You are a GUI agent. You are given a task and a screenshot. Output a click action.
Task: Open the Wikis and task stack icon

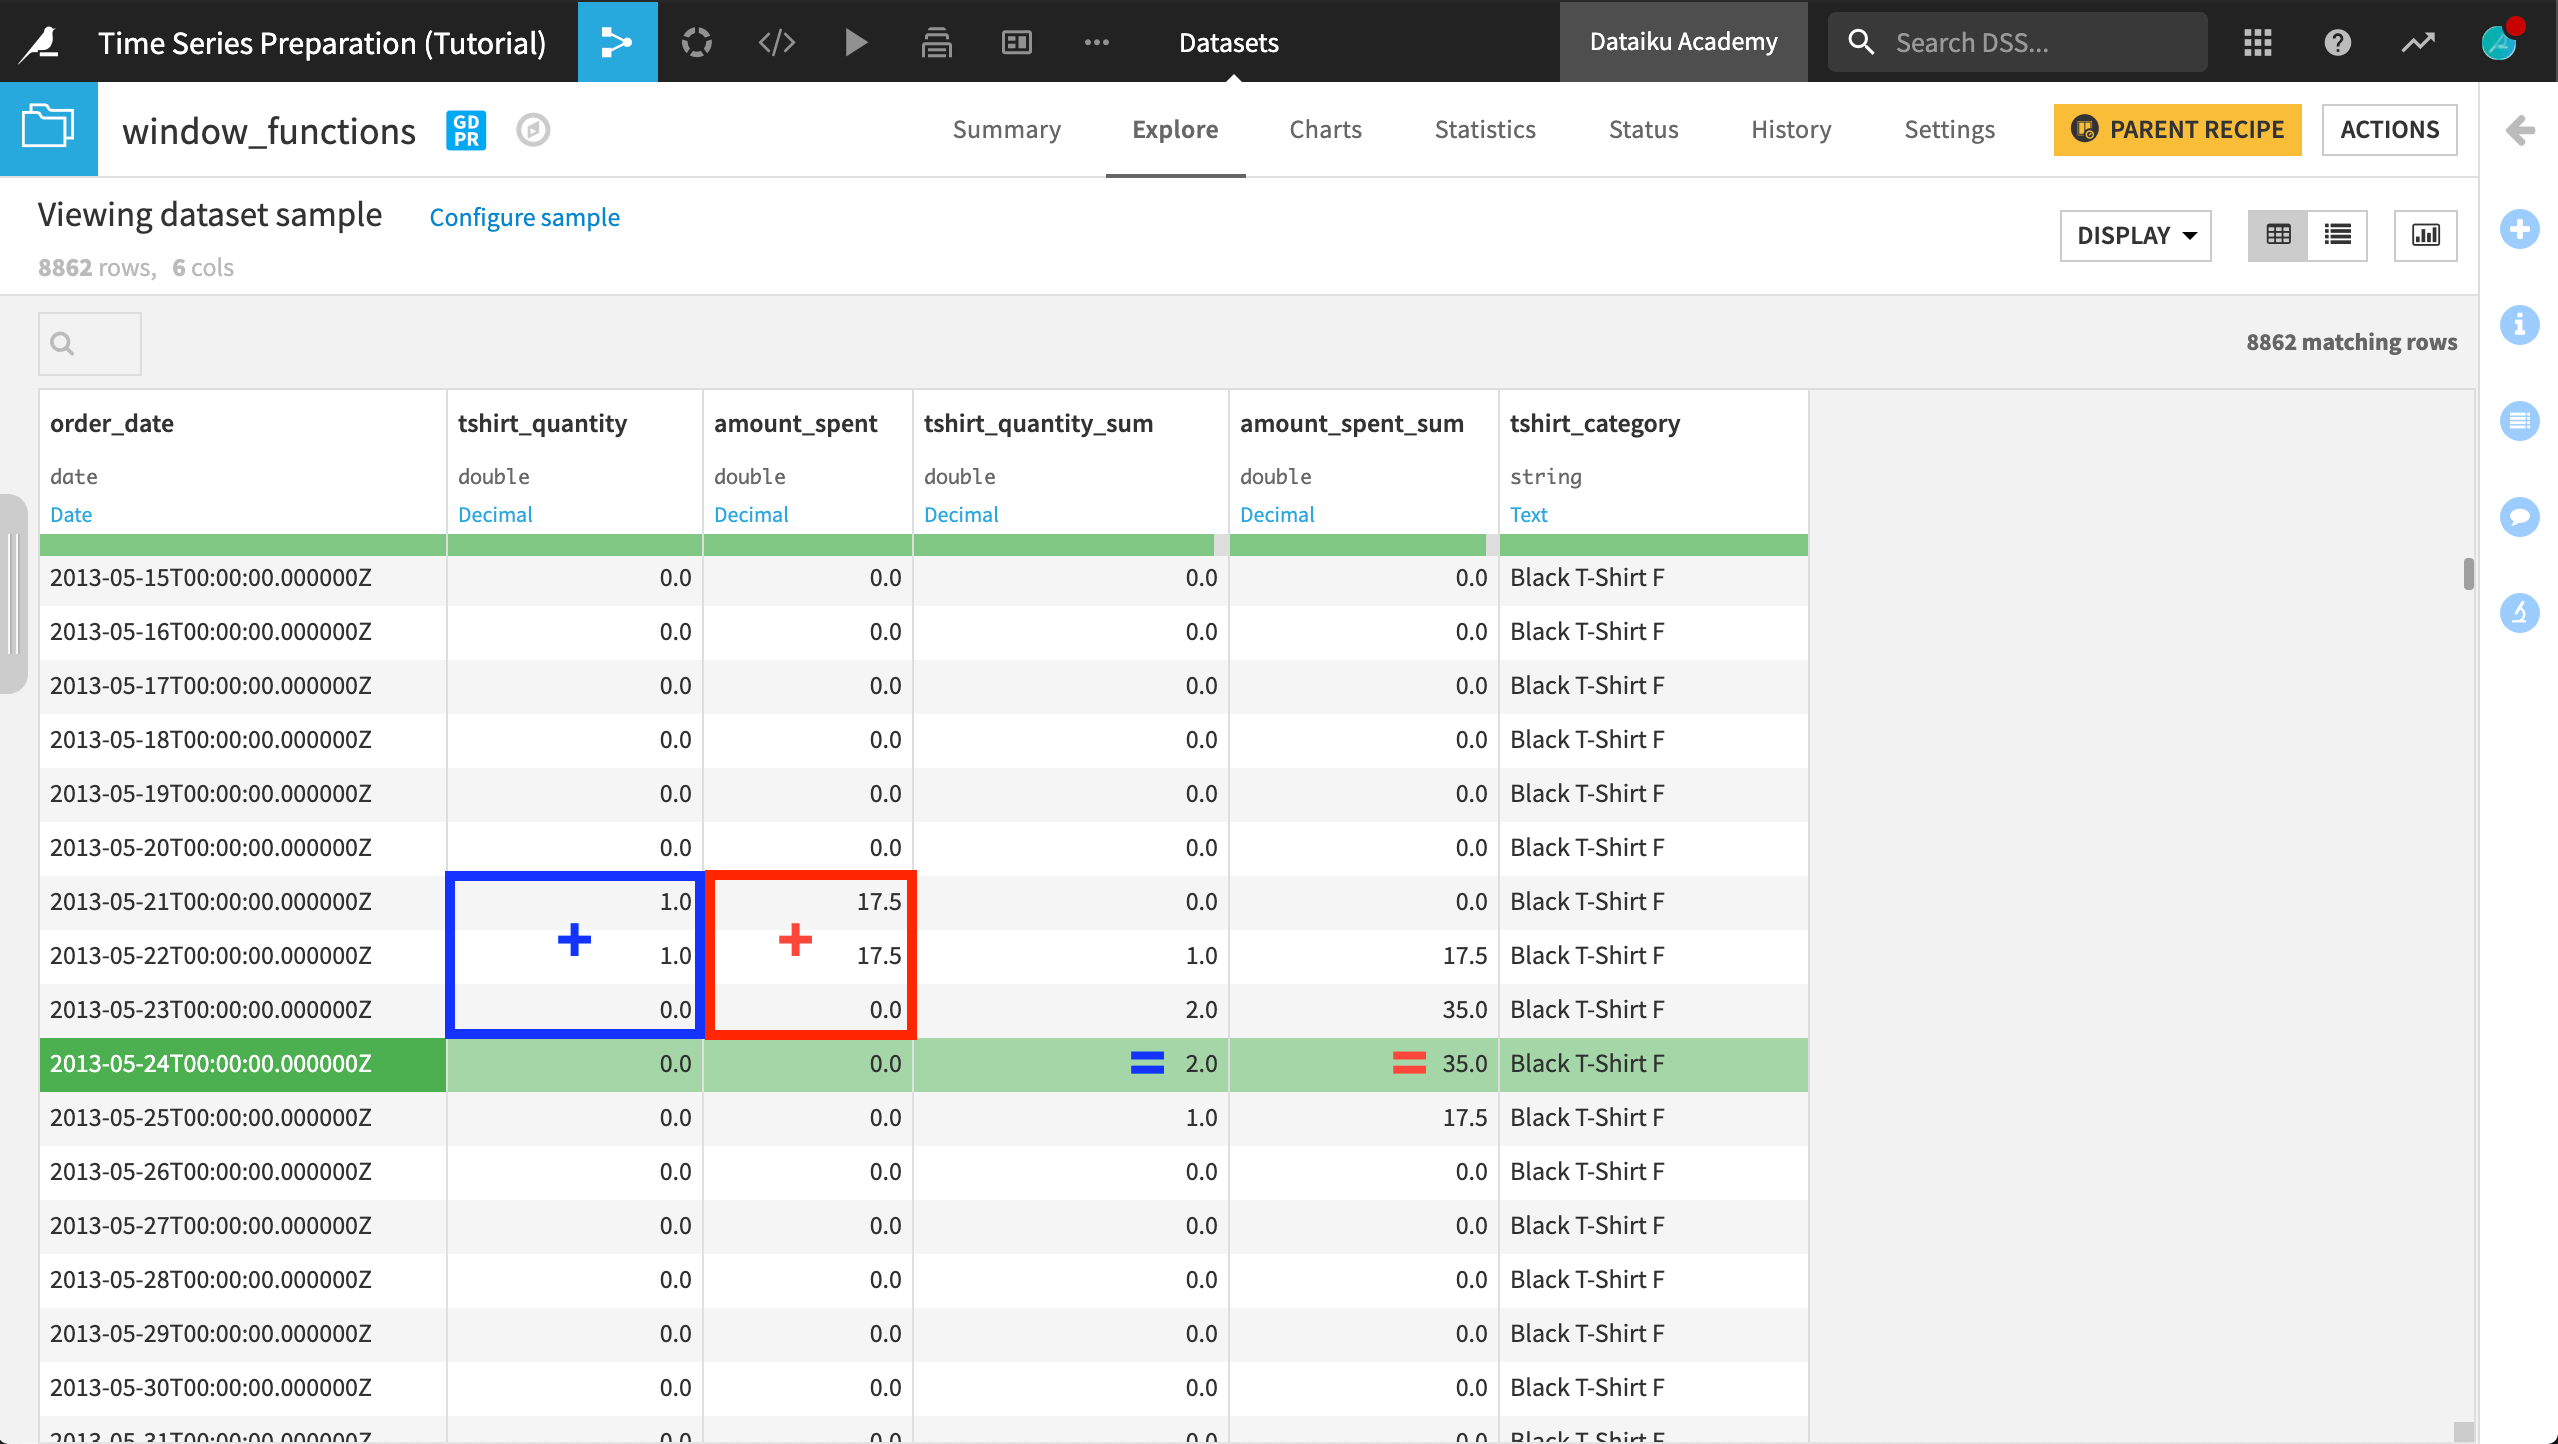[937, 42]
